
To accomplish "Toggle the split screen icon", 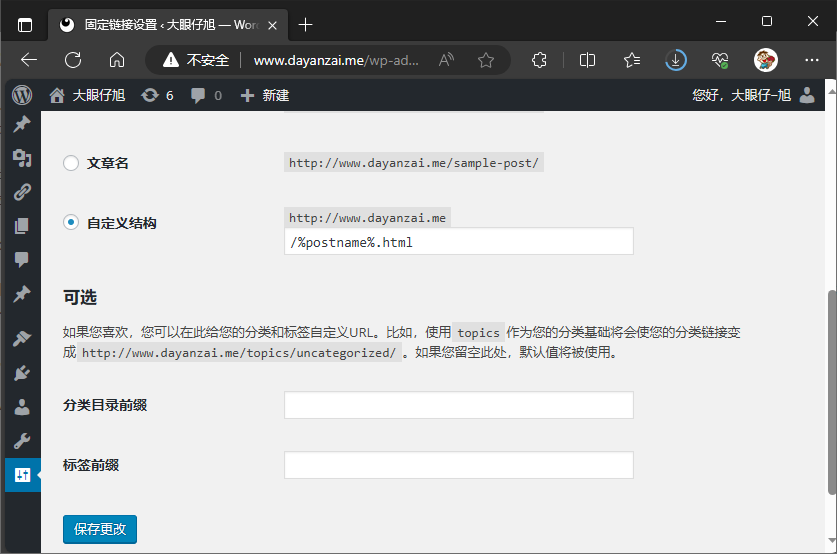I will (x=587, y=60).
